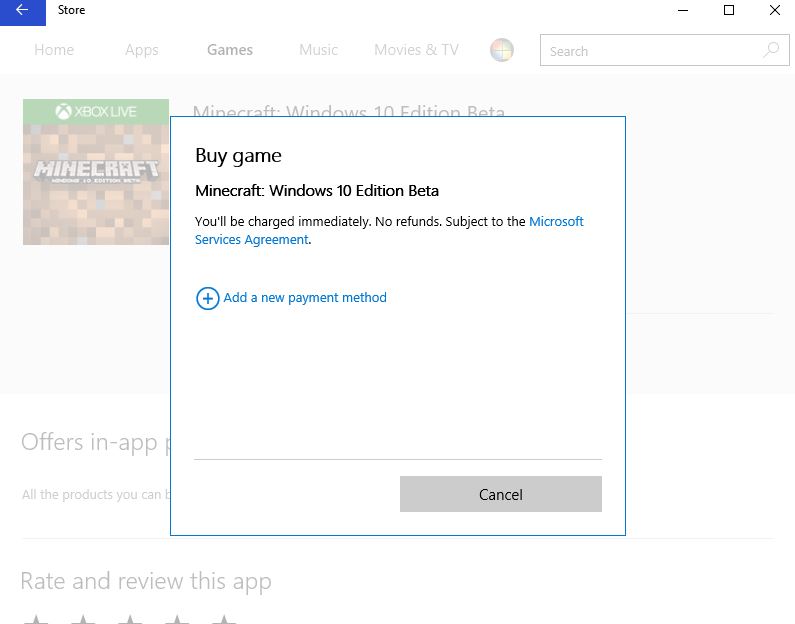Open the Movies & TV tab

coord(416,50)
